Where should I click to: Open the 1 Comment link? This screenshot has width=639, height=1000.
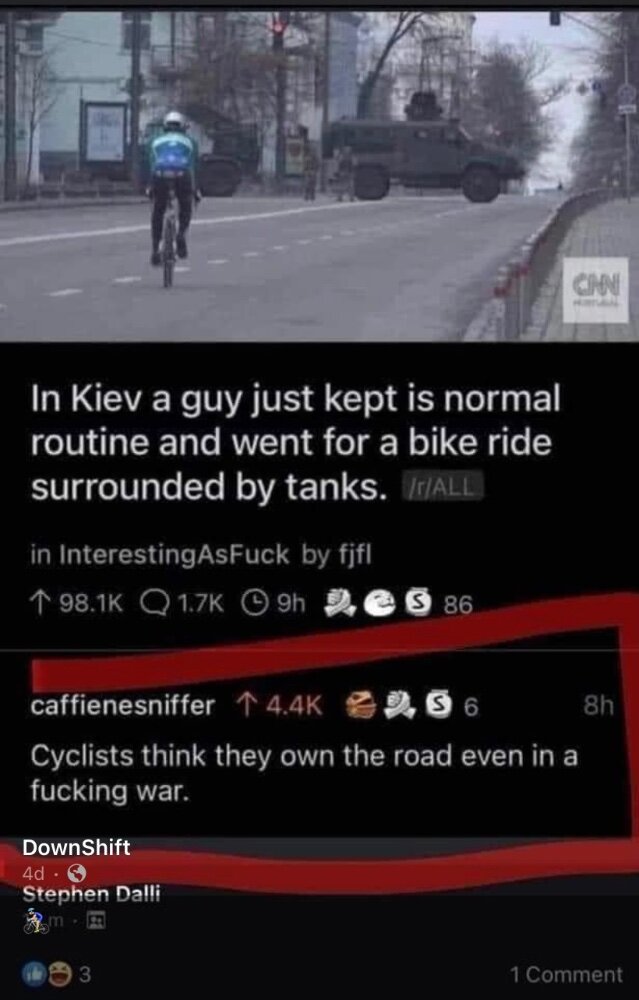coord(566,974)
